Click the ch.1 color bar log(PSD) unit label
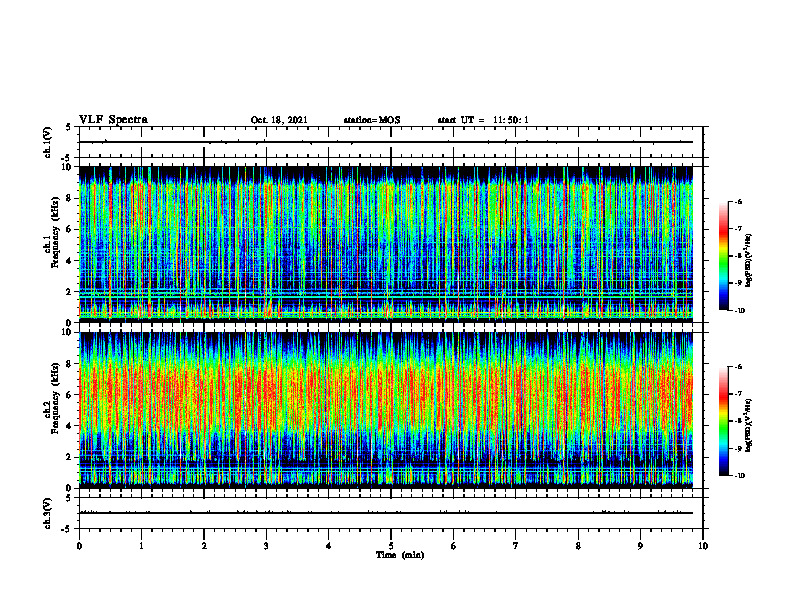The width and height of the screenshot is (792, 612). 749,261
